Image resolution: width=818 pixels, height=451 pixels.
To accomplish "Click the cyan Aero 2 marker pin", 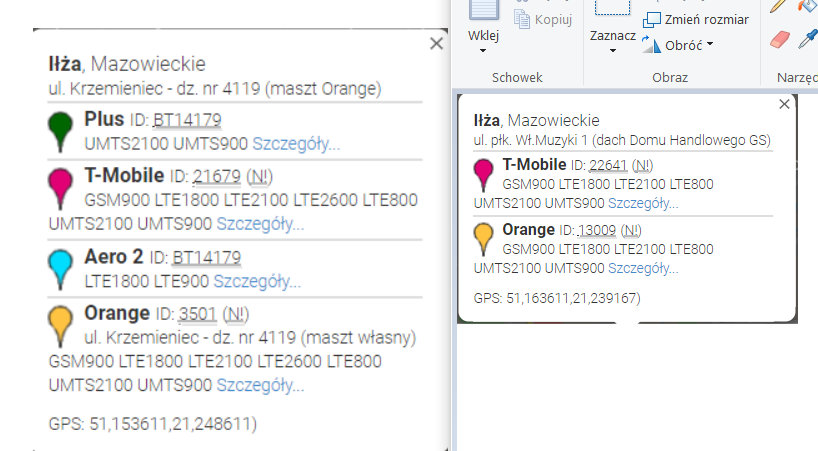I will [x=62, y=268].
